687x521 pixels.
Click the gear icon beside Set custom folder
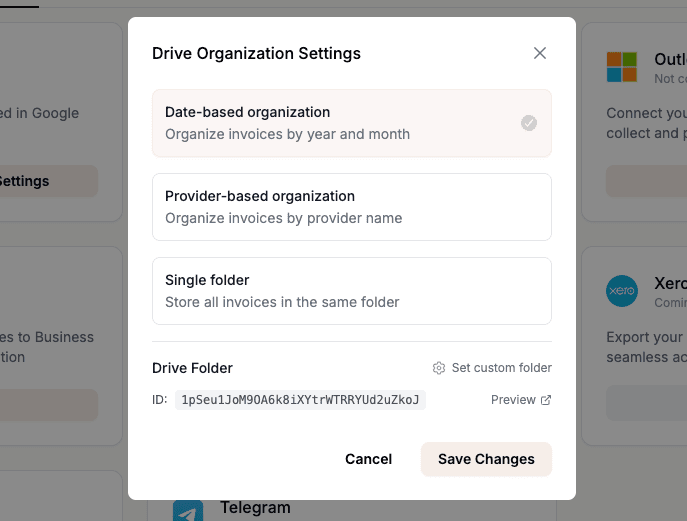pyautogui.click(x=439, y=368)
